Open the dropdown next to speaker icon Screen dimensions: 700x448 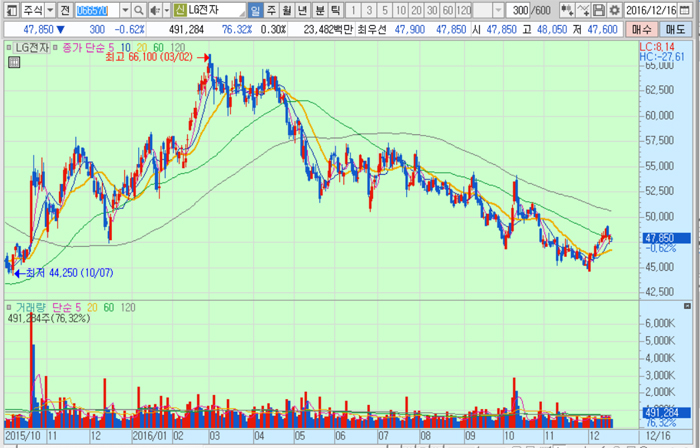[x=166, y=9]
